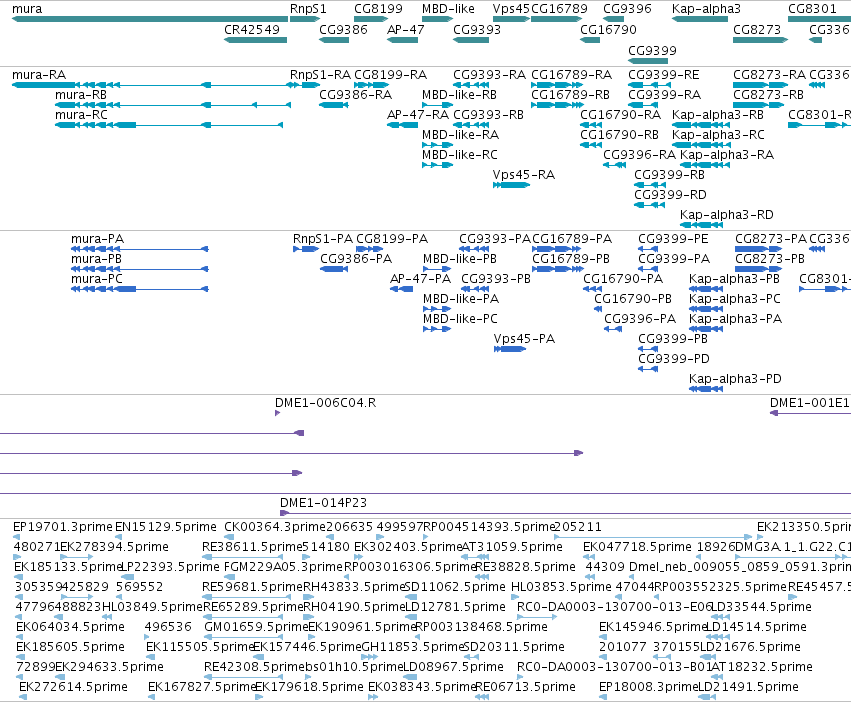
Task: Open the AT31059.5prime EST label
Action: point(512,547)
